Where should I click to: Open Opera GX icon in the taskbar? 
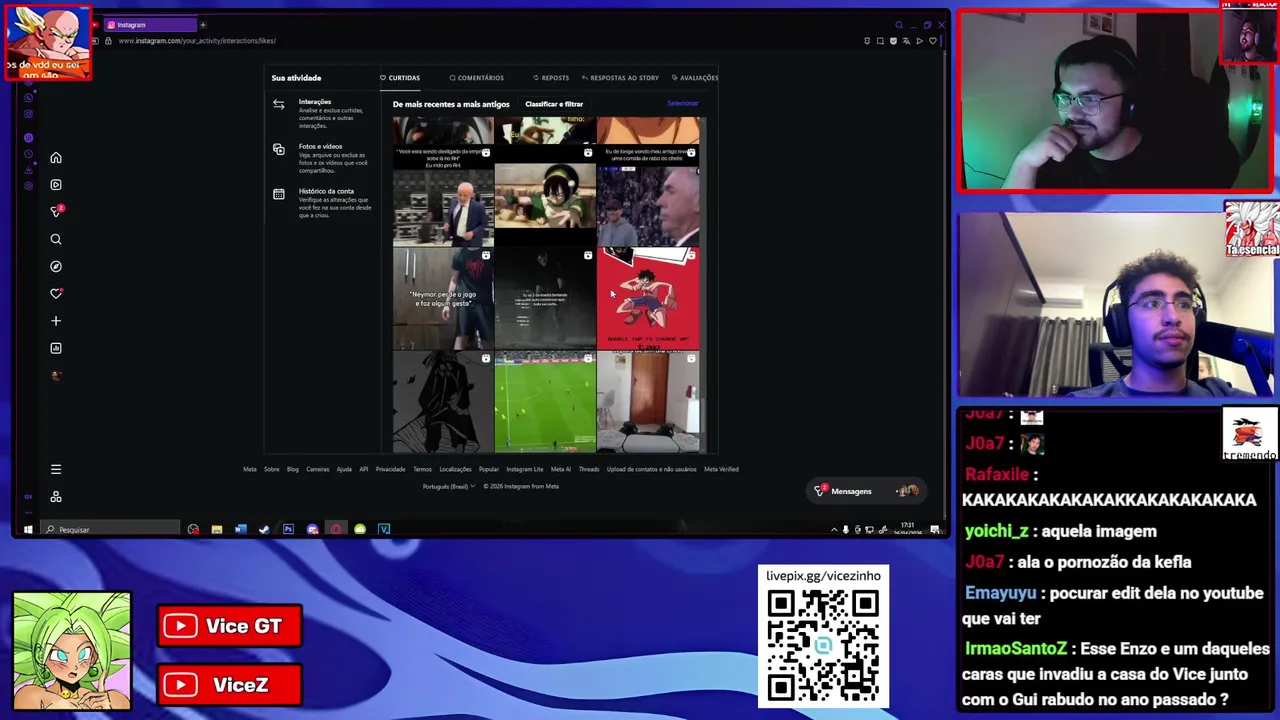336,529
